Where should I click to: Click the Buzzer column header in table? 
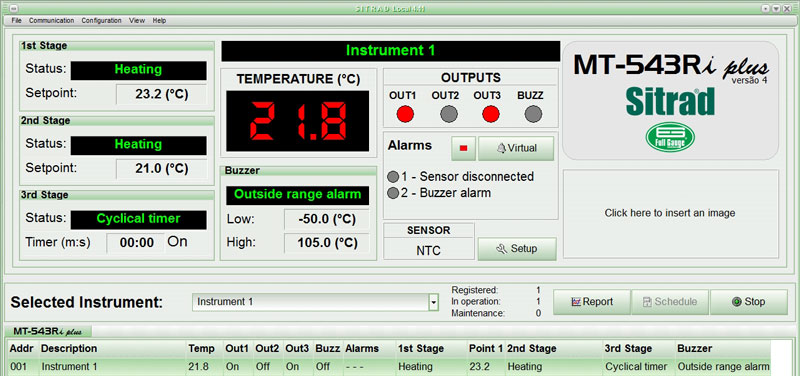click(x=722, y=348)
